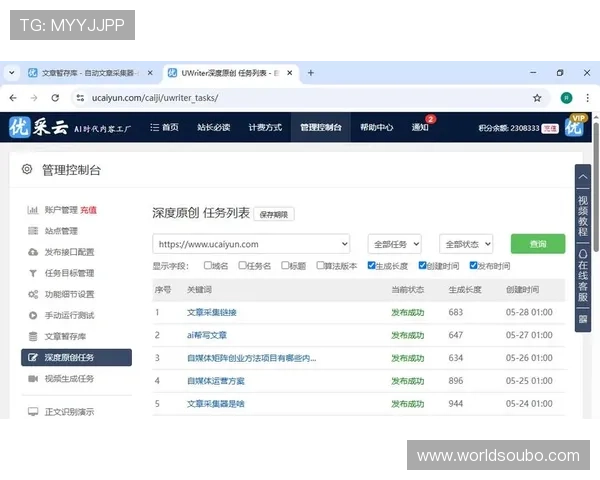Viewport: 600px width, 480px height.
Task: Open the 全部任务 dropdown
Action: (x=395, y=244)
